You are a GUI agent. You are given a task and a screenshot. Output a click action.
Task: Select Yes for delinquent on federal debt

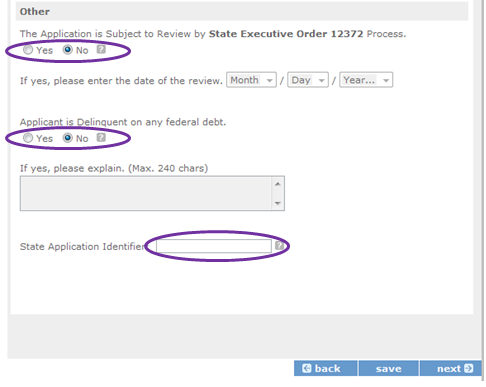point(28,138)
